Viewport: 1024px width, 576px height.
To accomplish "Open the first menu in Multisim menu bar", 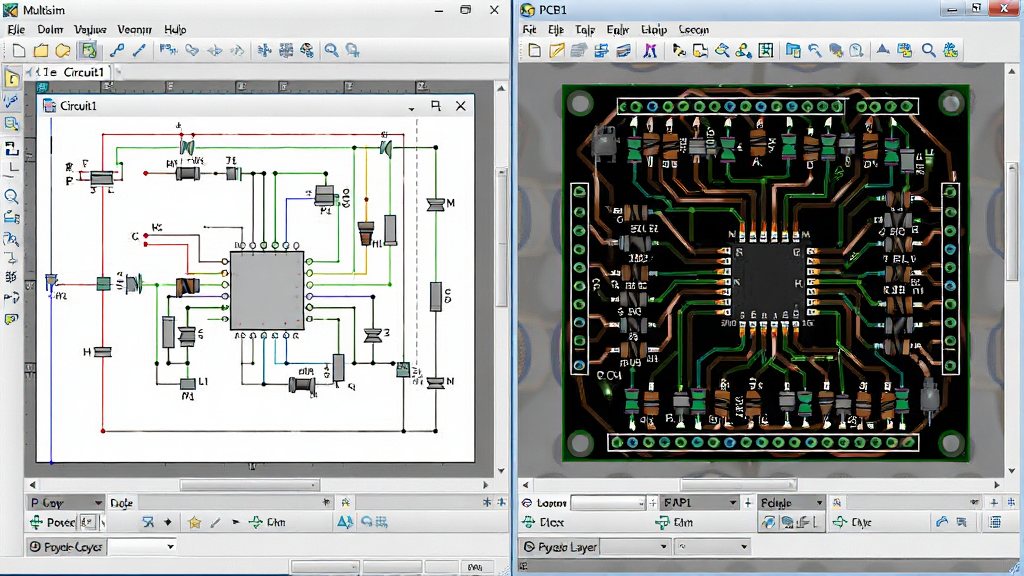I will (16, 29).
